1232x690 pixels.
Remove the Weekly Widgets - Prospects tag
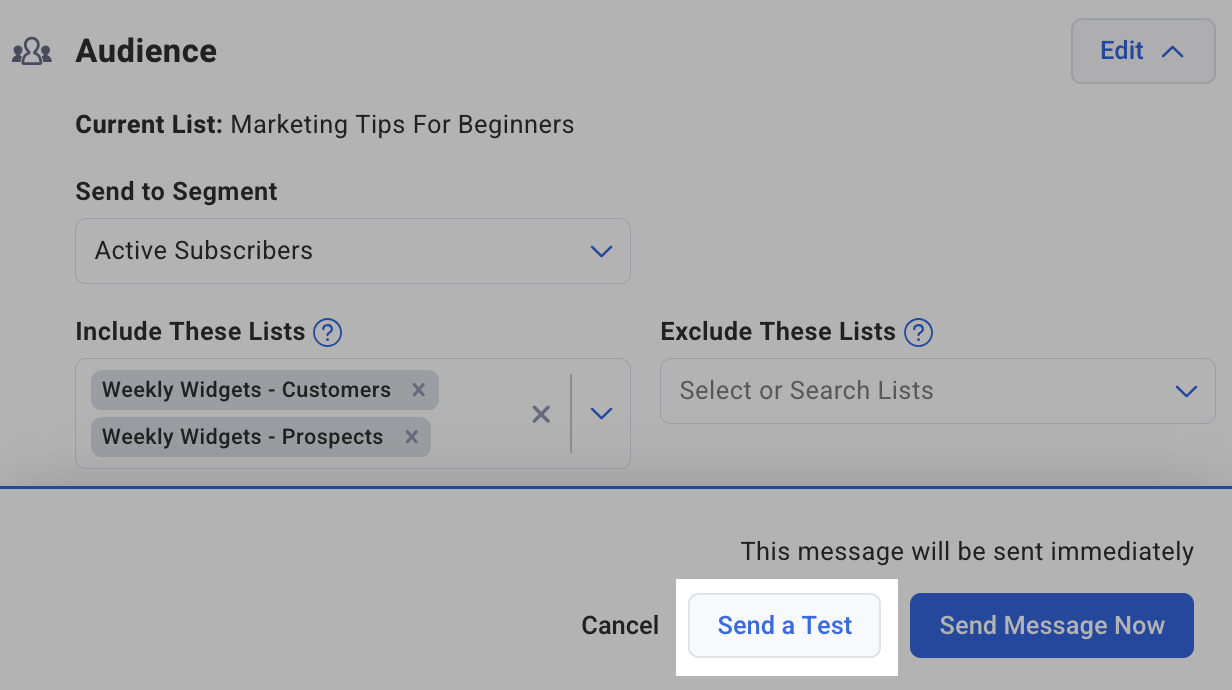[411, 437]
